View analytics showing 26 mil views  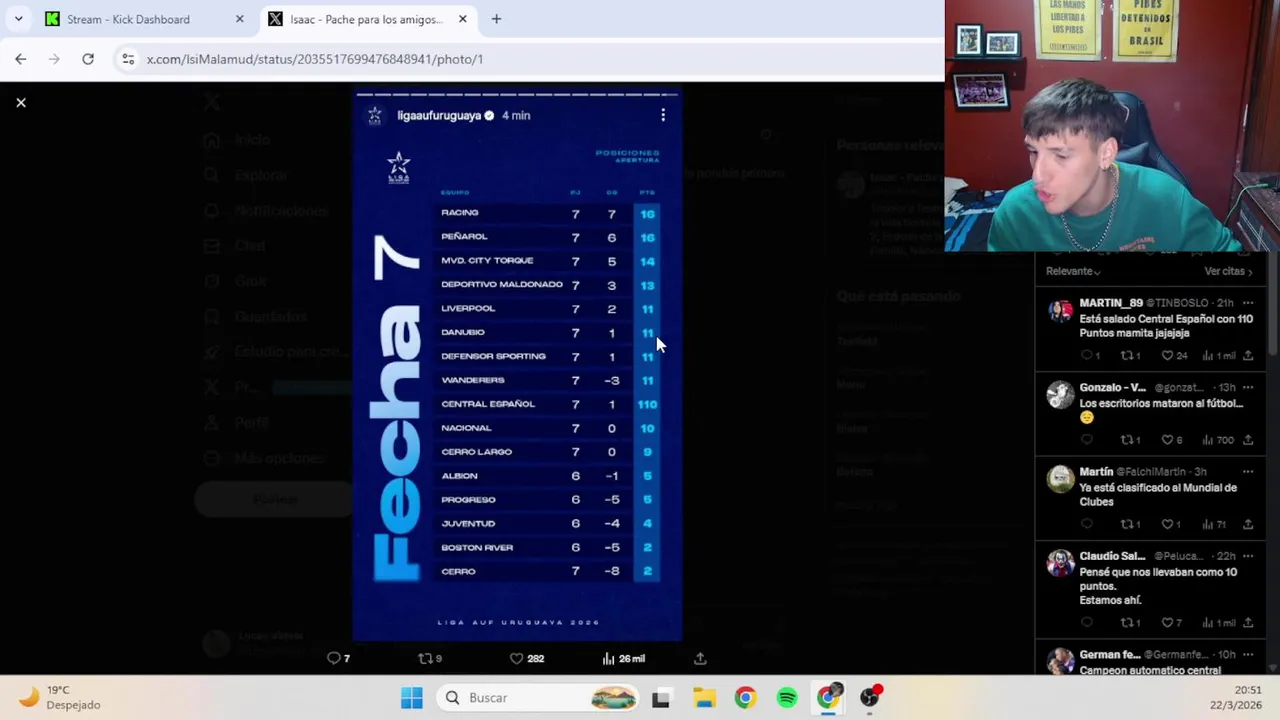(x=623, y=658)
